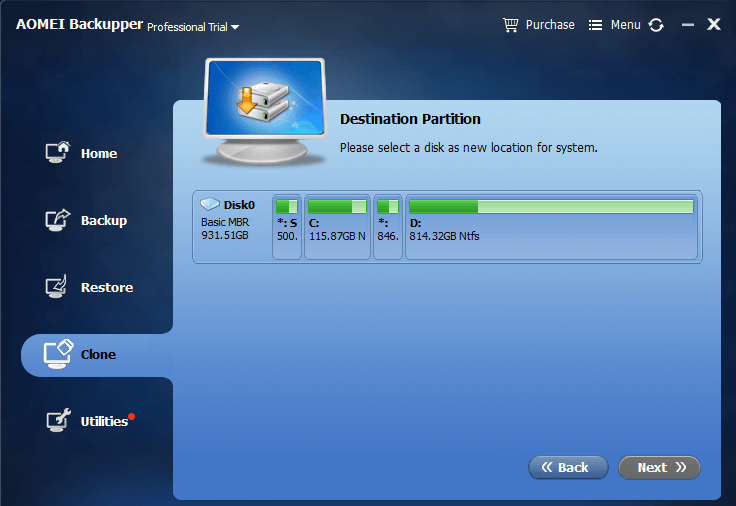The image size is (736, 506).
Task: Minimize the AOMEI Backupper window
Action: point(685,25)
